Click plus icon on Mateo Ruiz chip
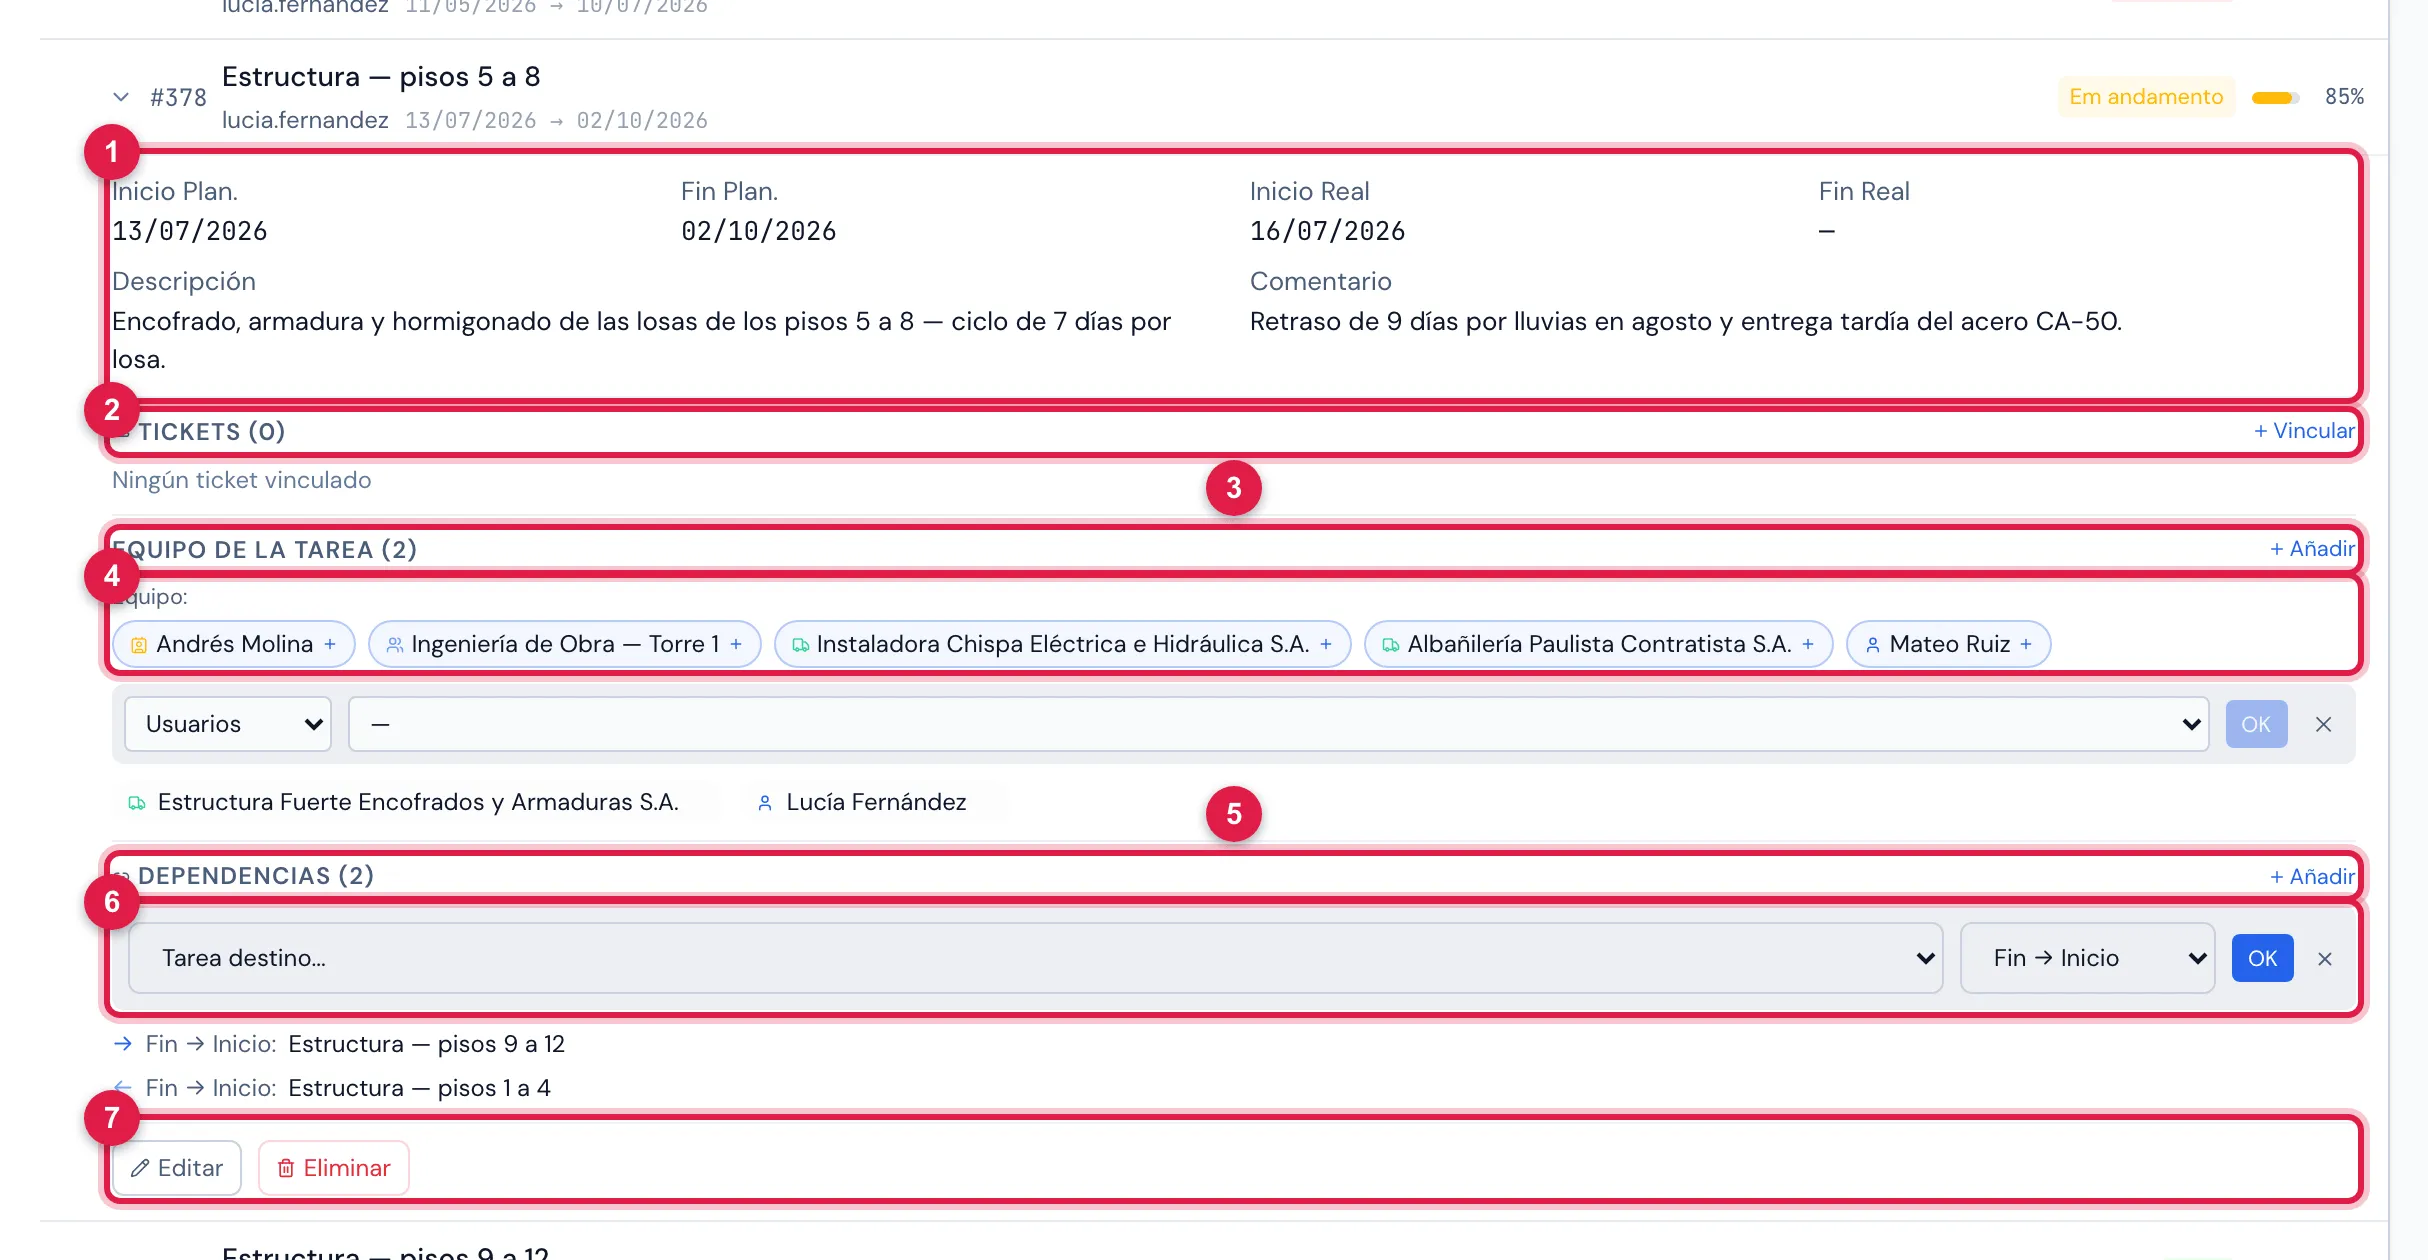Viewport: 2428px width, 1260px height. (x=2026, y=644)
